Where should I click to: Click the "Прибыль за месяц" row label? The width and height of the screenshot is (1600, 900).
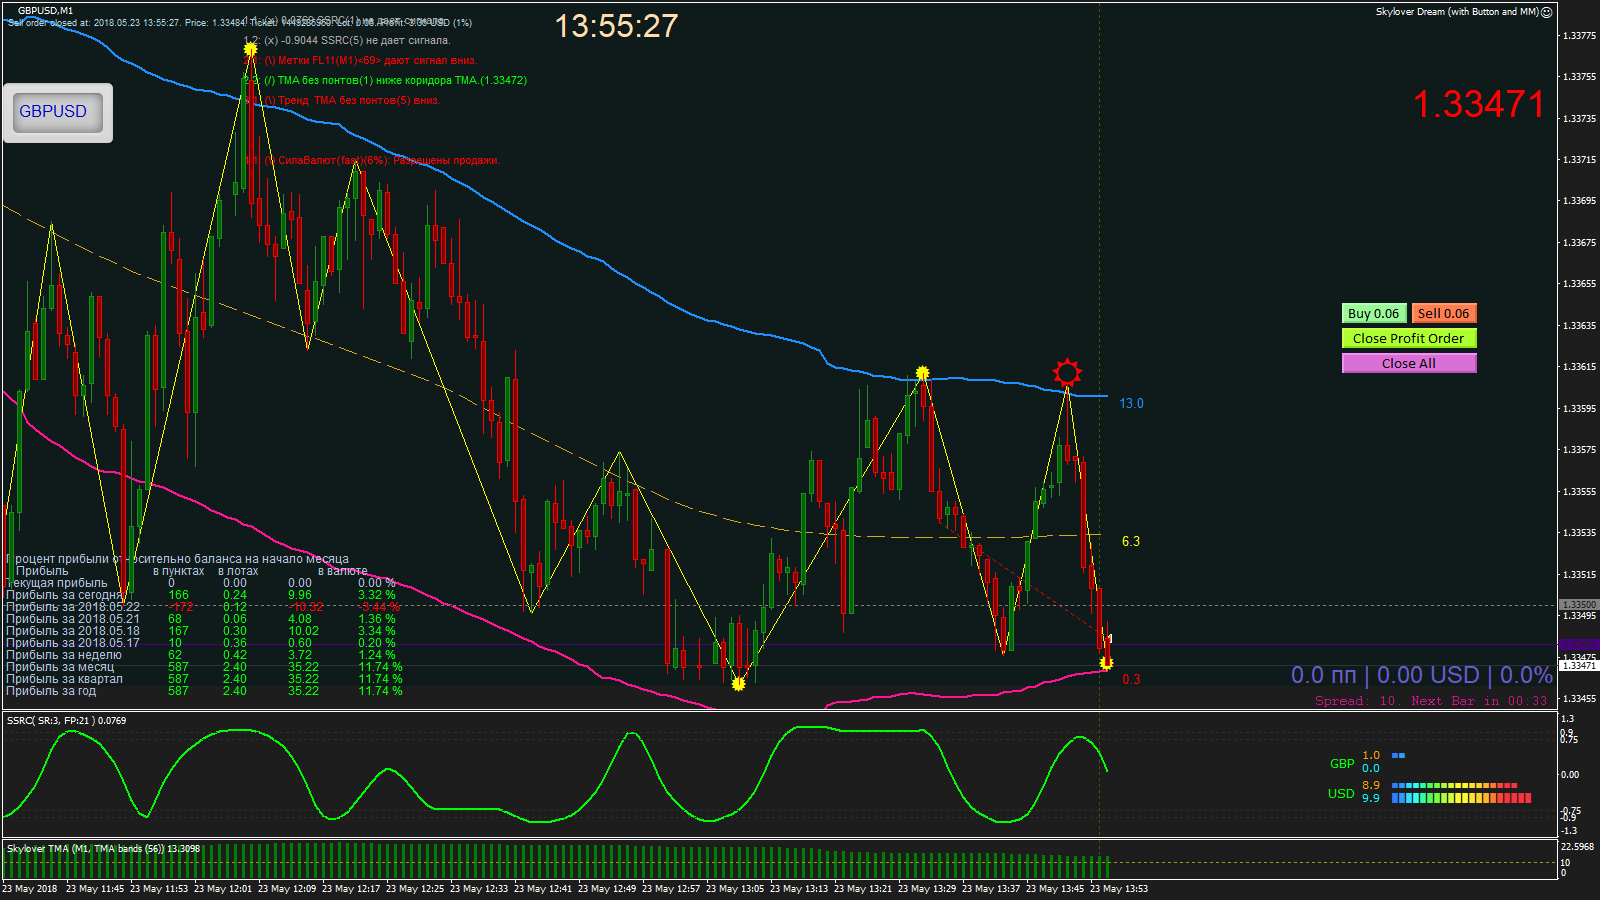pyautogui.click(x=60, y=667)
